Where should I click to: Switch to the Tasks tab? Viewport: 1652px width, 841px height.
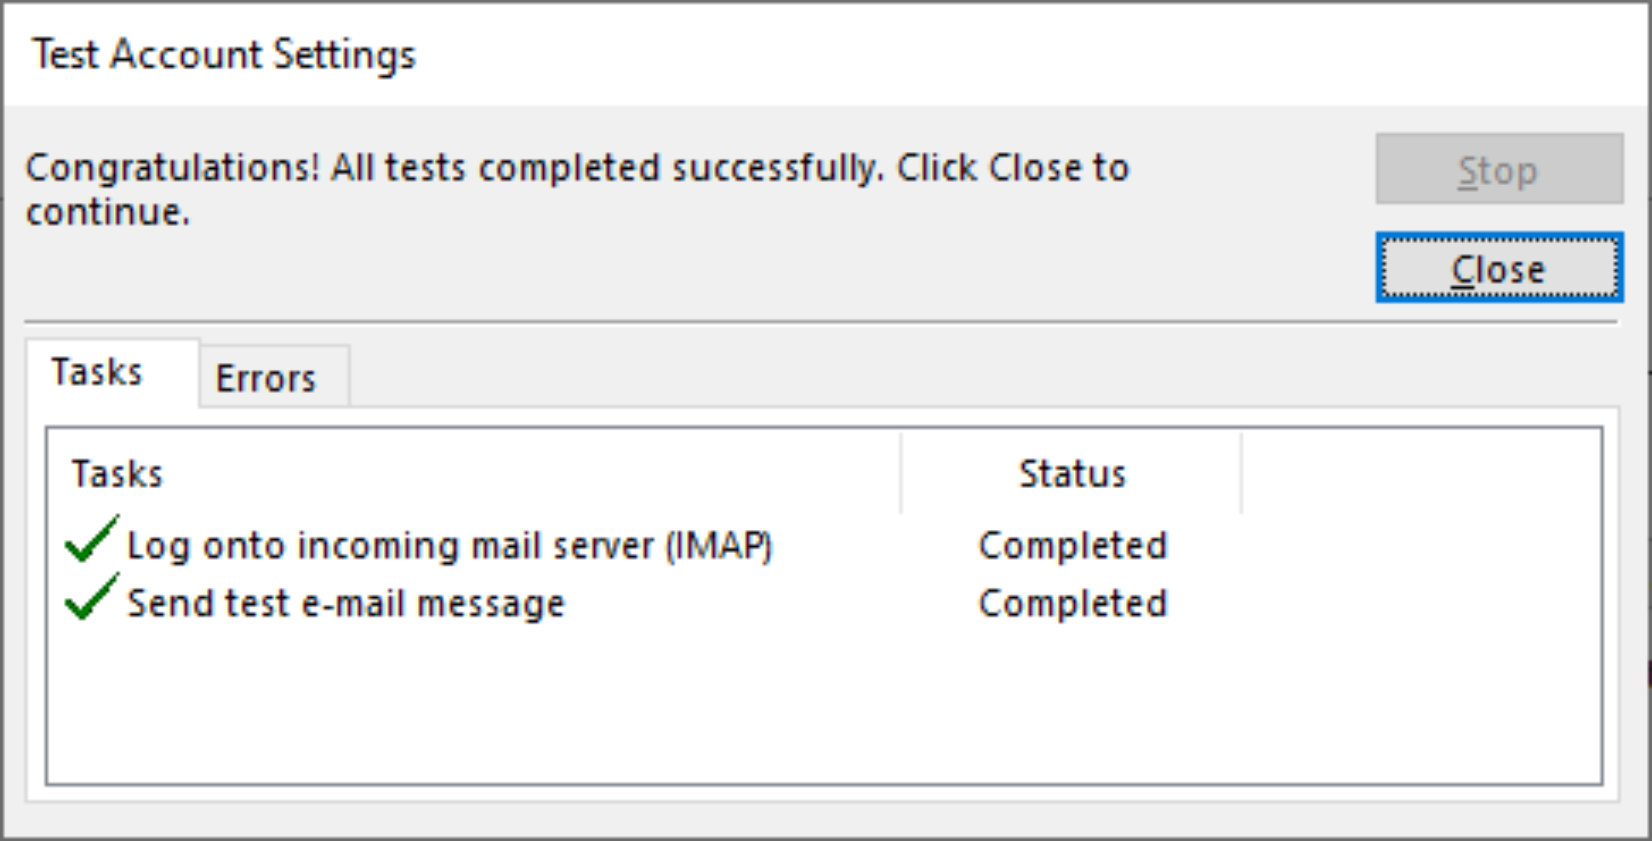[x=97, y=372]
